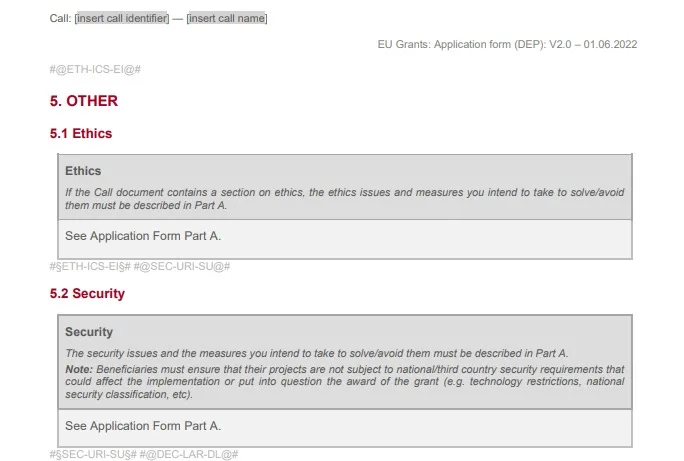Click the insert call name placeholder
The image size is (684, 461).
(227, 18)
